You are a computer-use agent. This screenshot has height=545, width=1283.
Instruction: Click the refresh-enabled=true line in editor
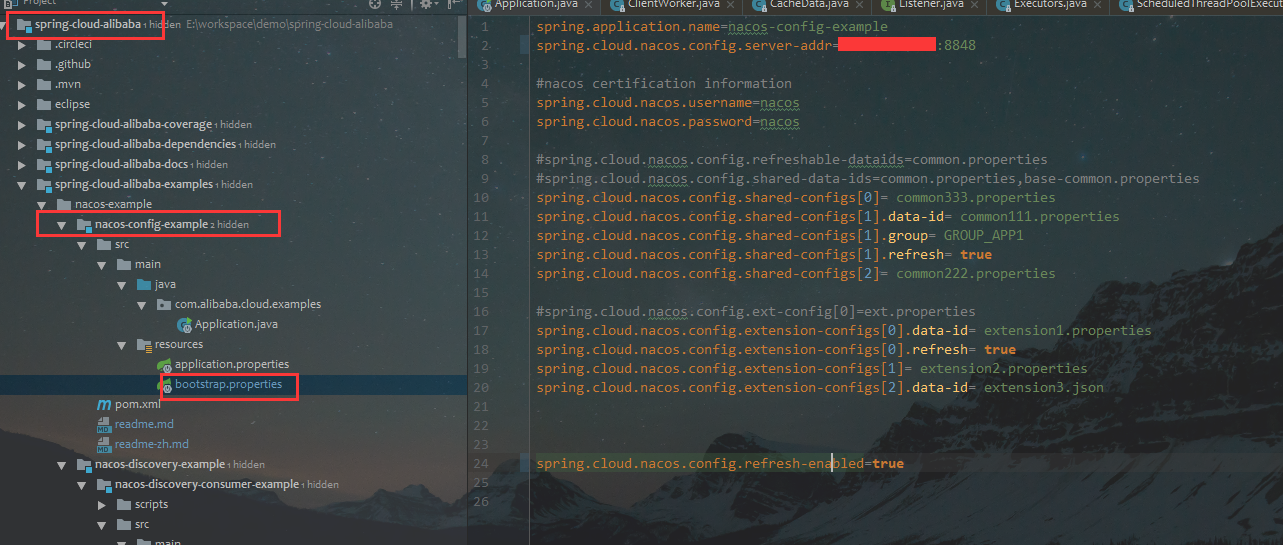[x=720, y=463]
